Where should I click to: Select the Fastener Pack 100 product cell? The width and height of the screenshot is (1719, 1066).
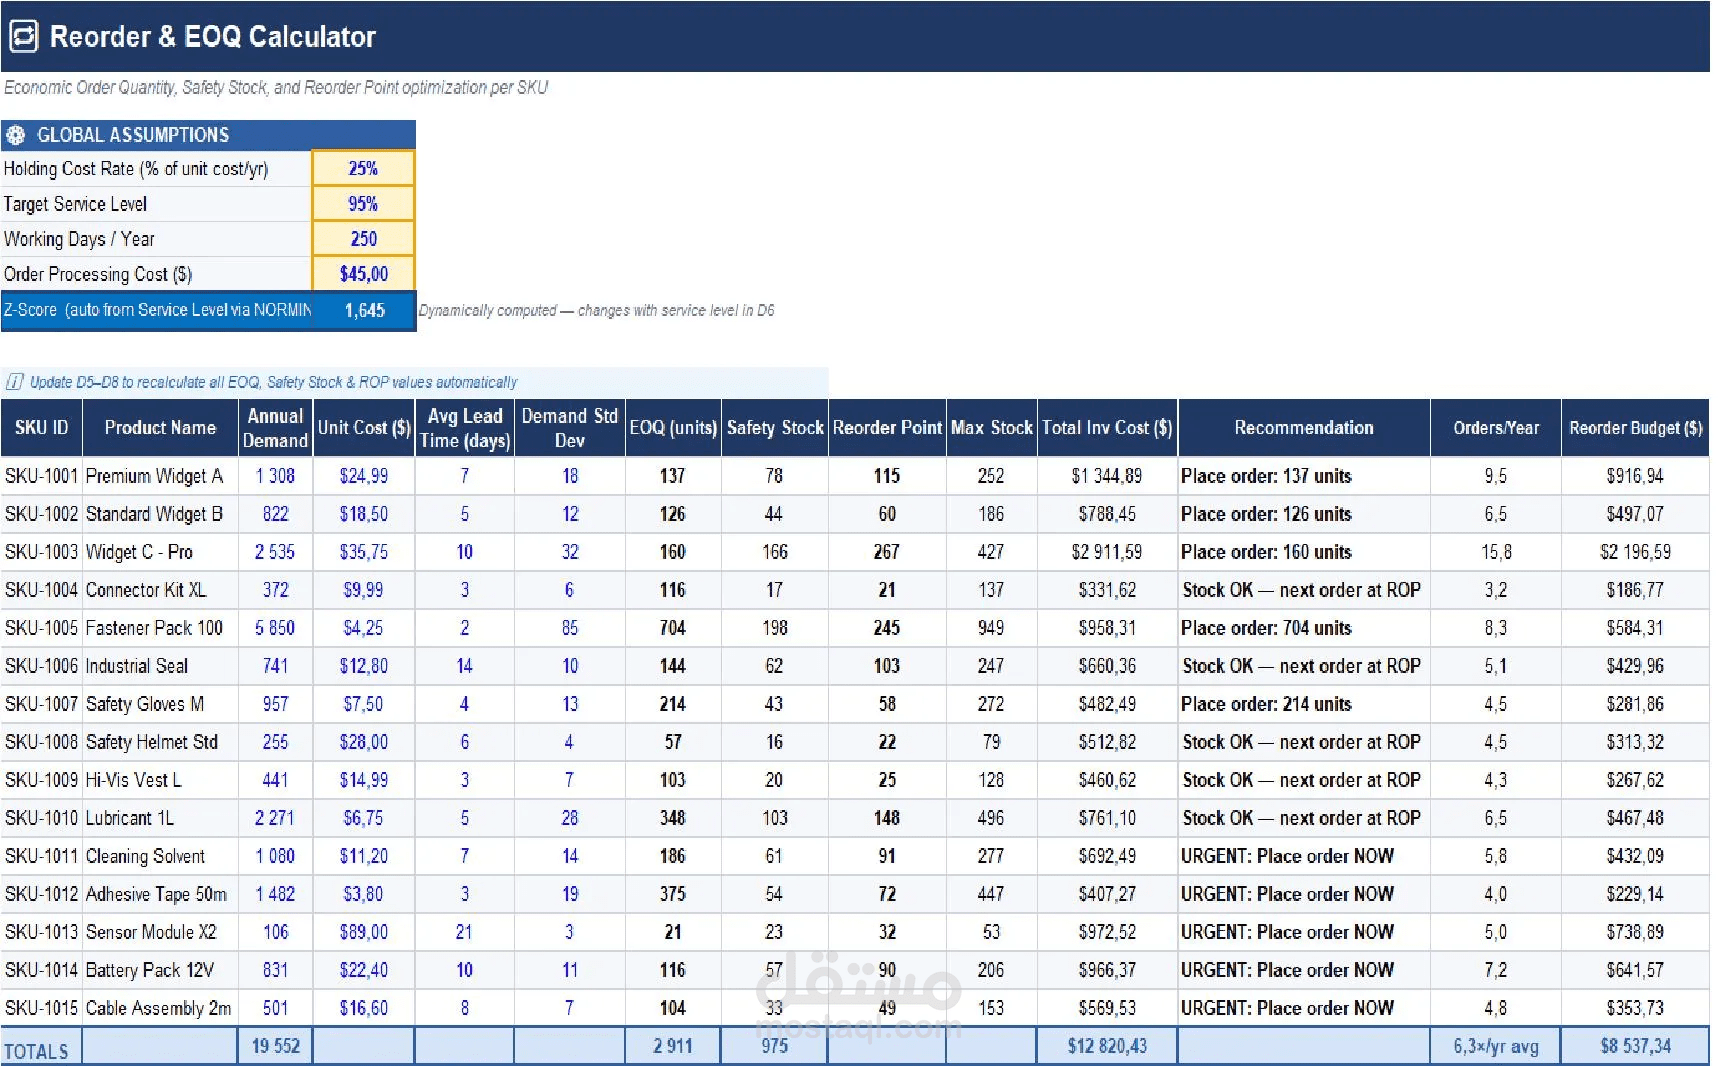(x=160, y=628)
